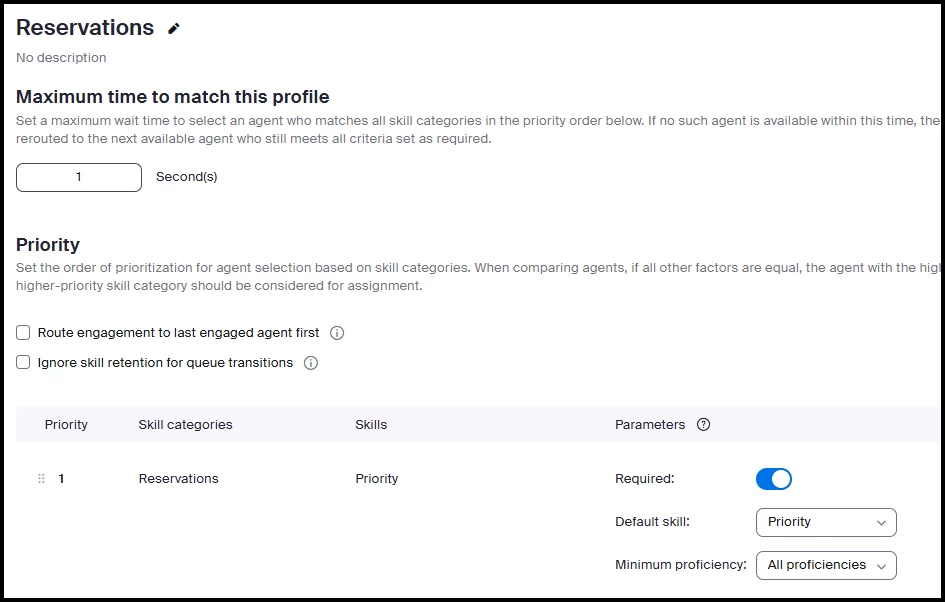
Task: Grab the drag handle for priority row 1
Action: [x=41, y=479]
